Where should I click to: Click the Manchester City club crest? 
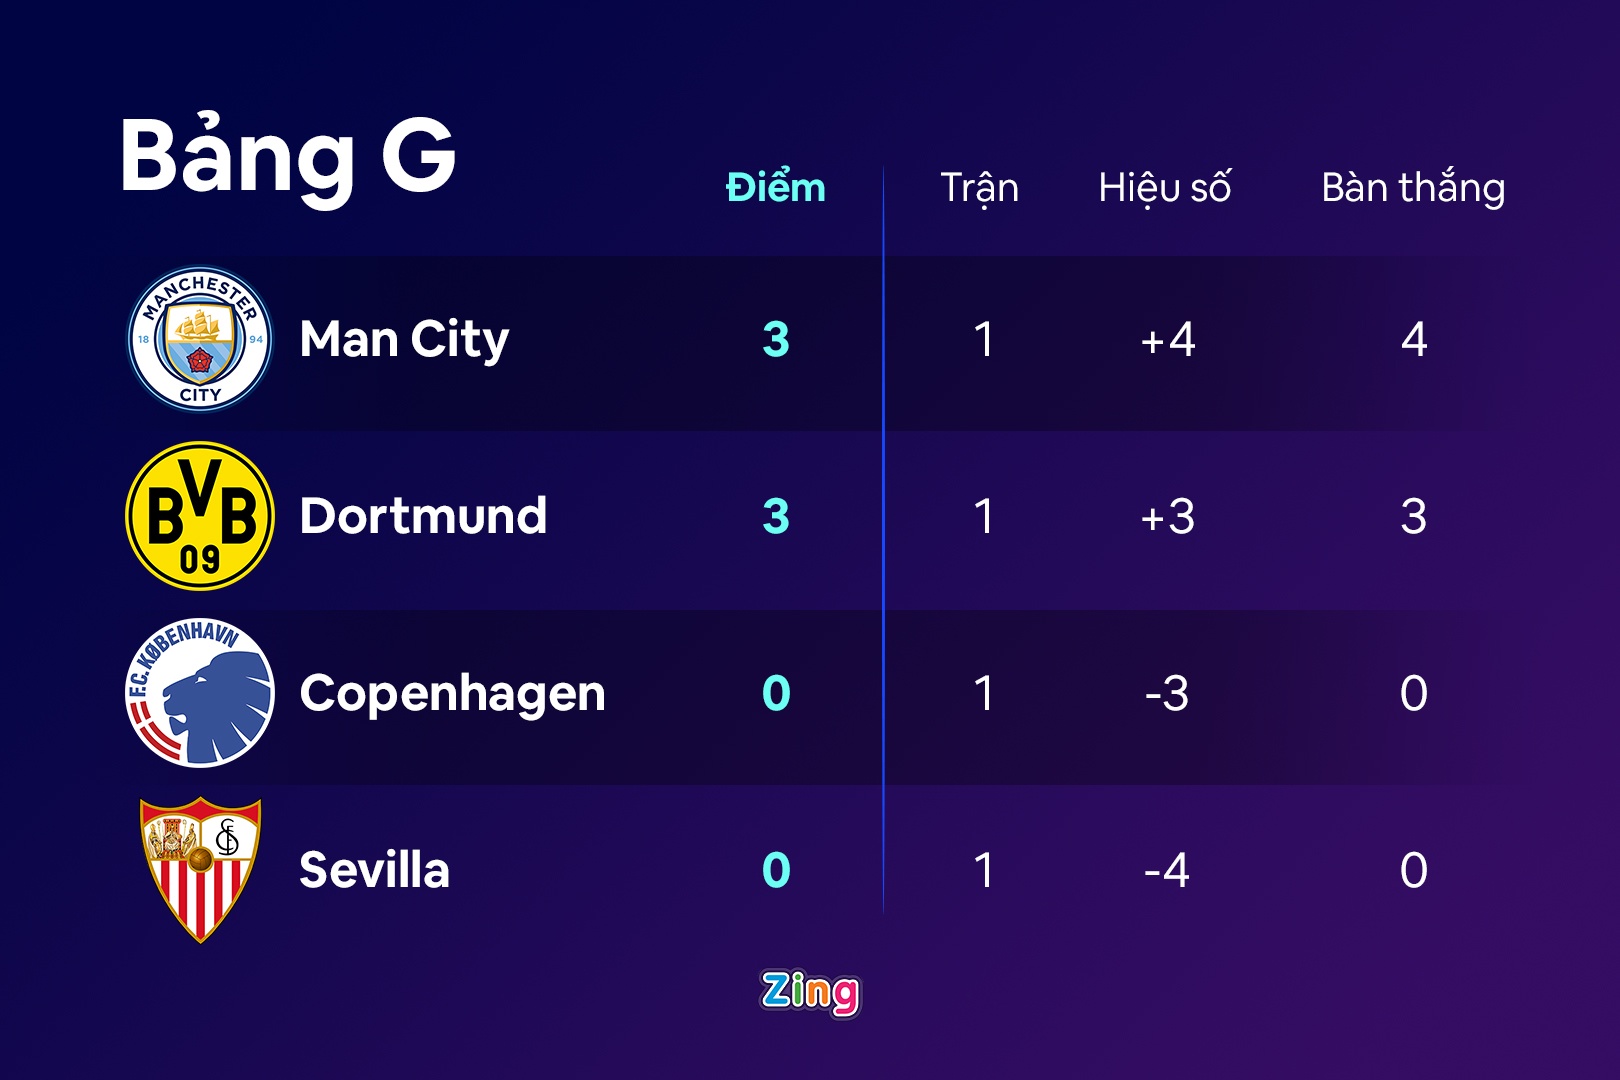point(200,339)
